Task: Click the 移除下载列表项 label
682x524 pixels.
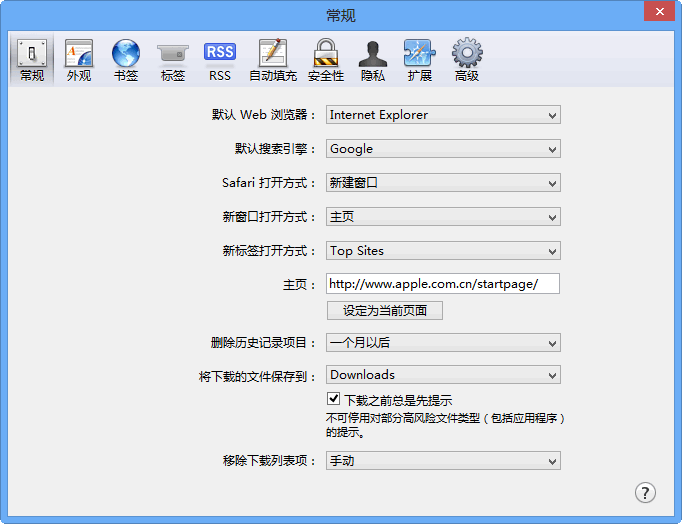Action: click(x=269, y=461)
